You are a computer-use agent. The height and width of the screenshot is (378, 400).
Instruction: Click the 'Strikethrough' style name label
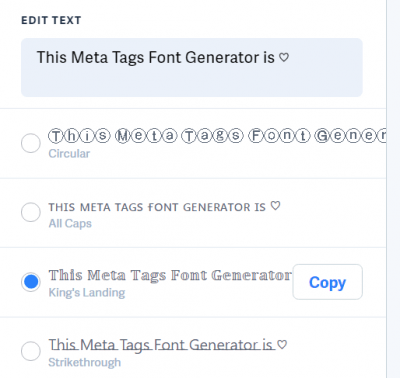85,362
